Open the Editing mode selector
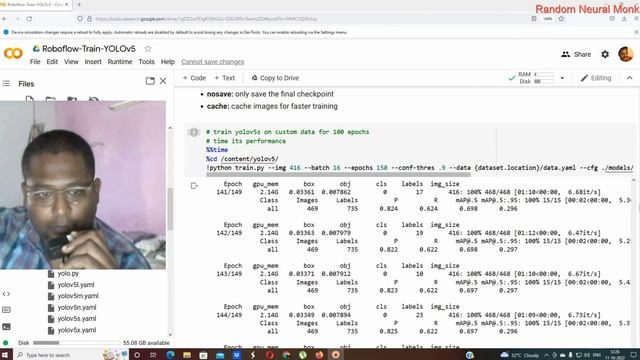The width and height of the screenshot is (640, 360). (x=596, y=78)
